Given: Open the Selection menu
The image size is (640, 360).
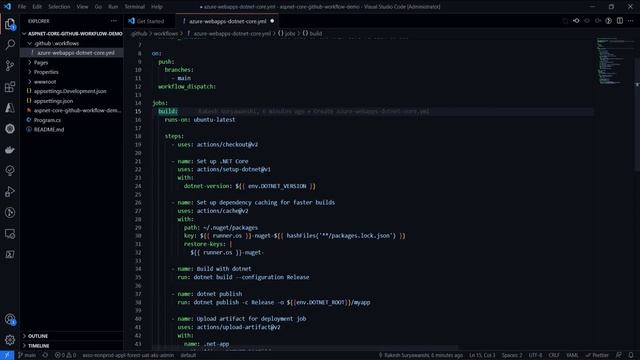Looking at the screenshot, I should point(59,7).
